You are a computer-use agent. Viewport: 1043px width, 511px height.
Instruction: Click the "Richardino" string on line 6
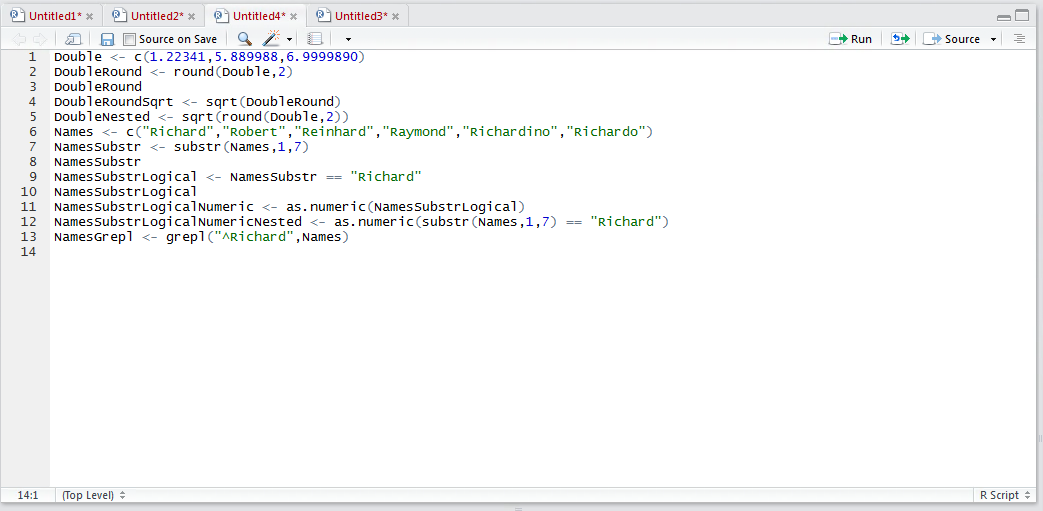click(x=510, y=132)
